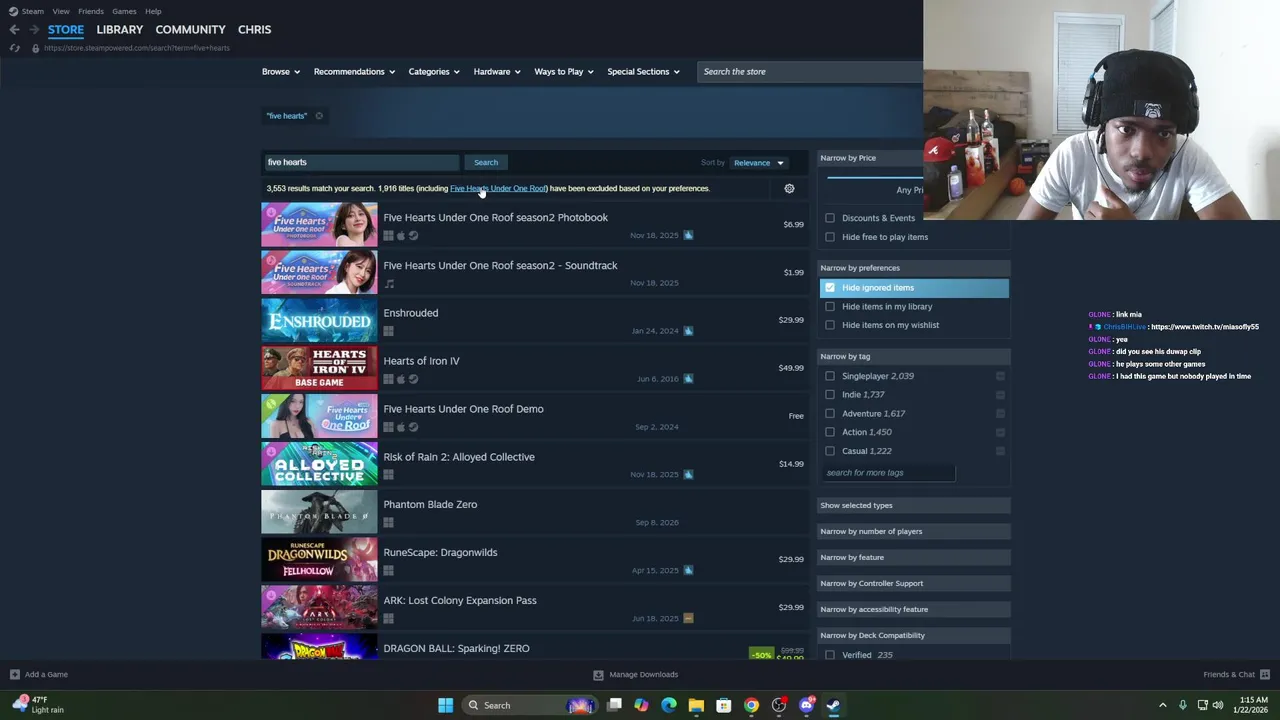Open Manage Downloads
The width and height of the screenshot is (1280, 720).
click(636, 674)
